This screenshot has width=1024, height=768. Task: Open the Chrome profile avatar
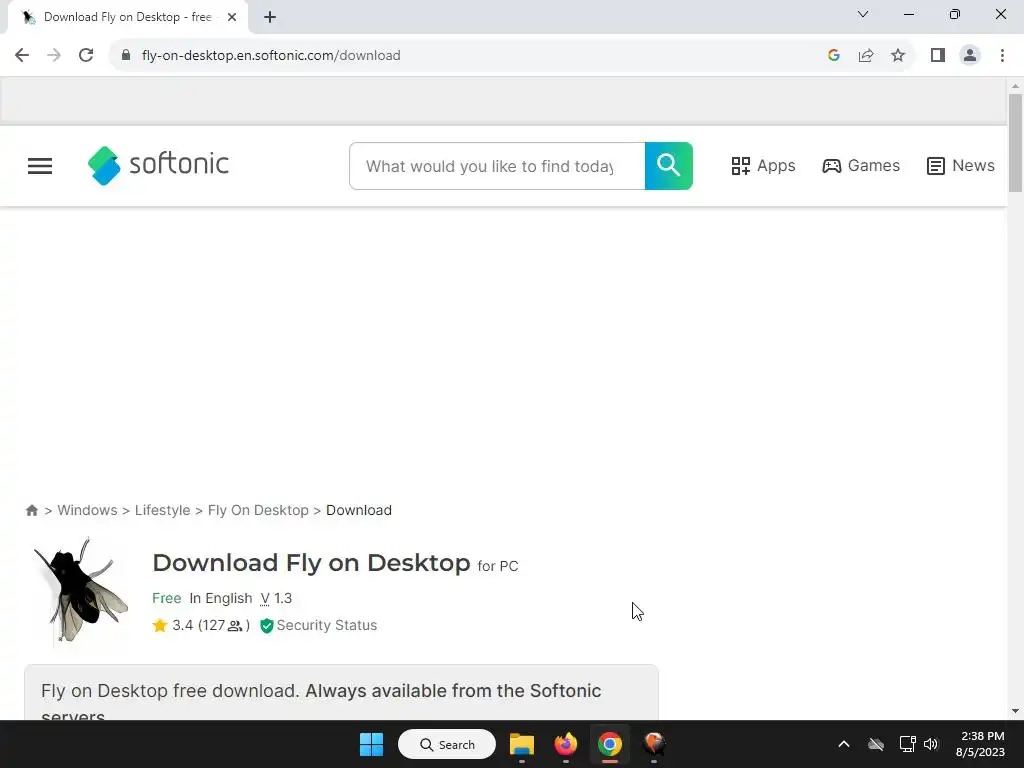coord(970,56)
